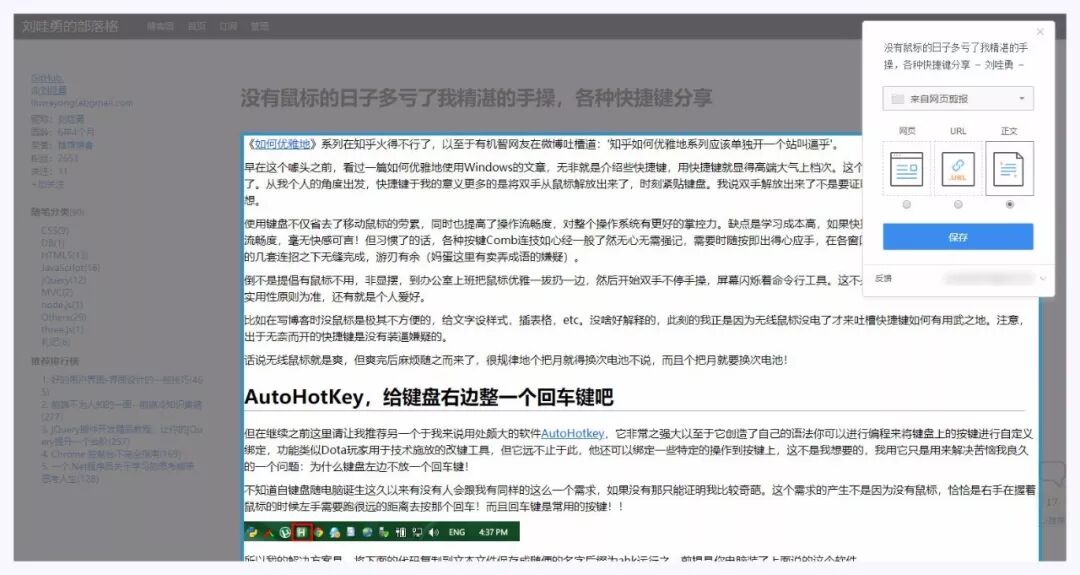Viewport: 1080px width, 575px height.
Task: Close the web clipper popup
Action: 1040,32
